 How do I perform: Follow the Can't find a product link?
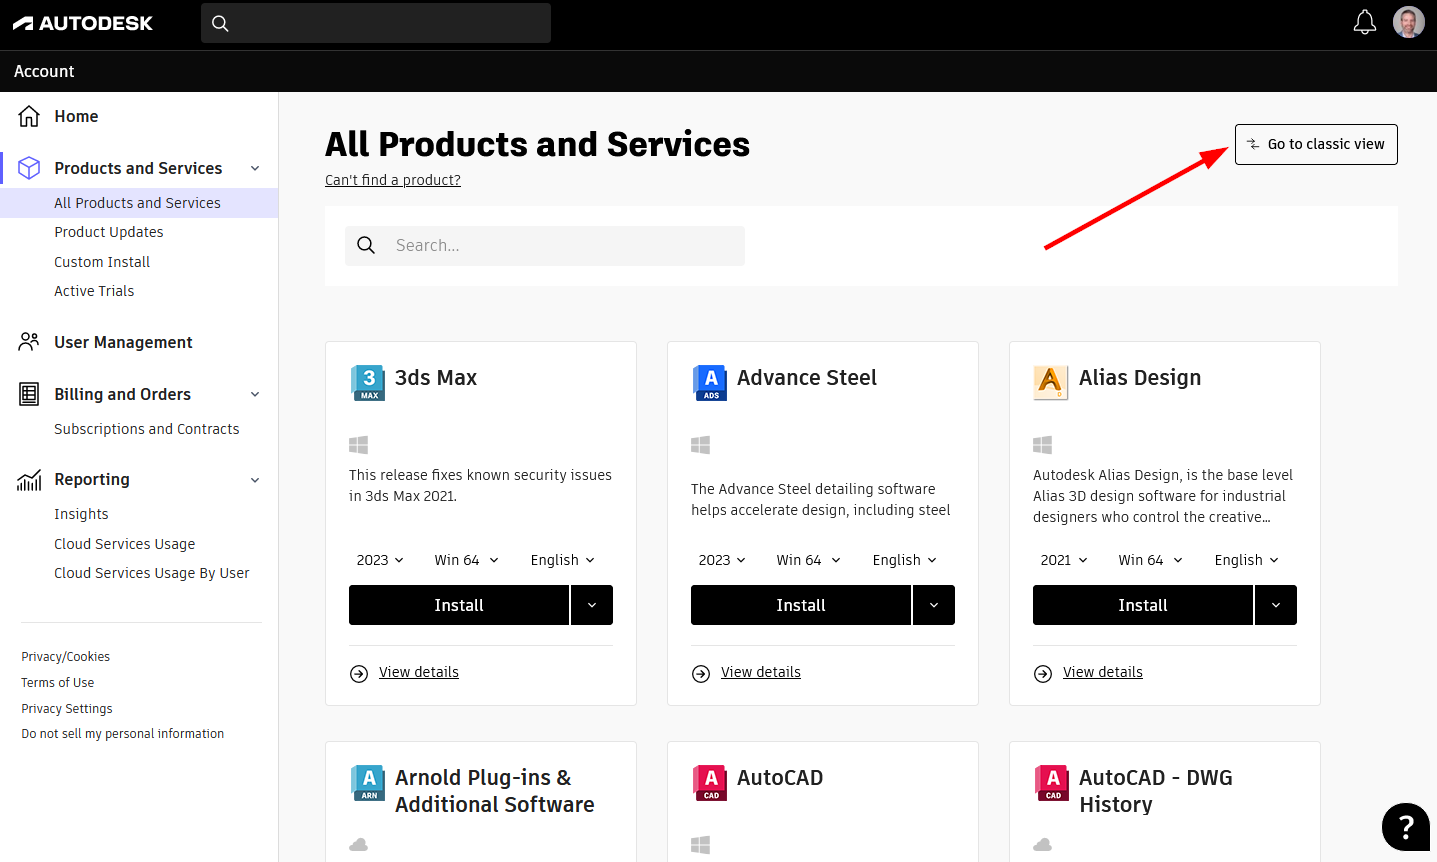point(392,180)
